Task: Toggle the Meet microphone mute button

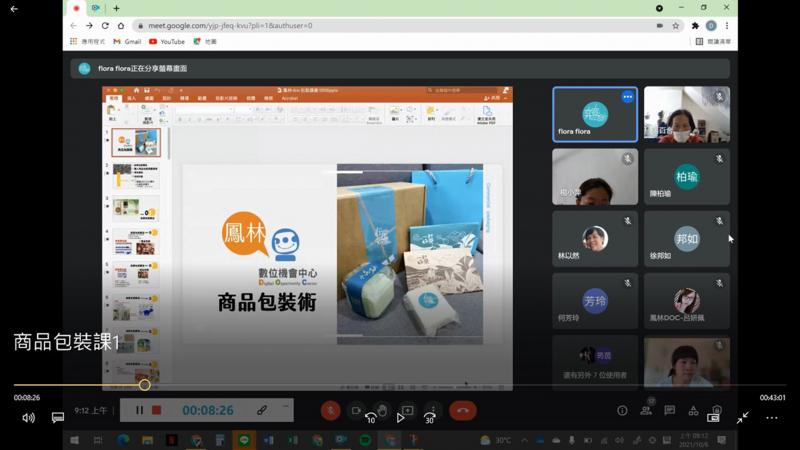Action: pyautogui.click(x=330, y=410)
